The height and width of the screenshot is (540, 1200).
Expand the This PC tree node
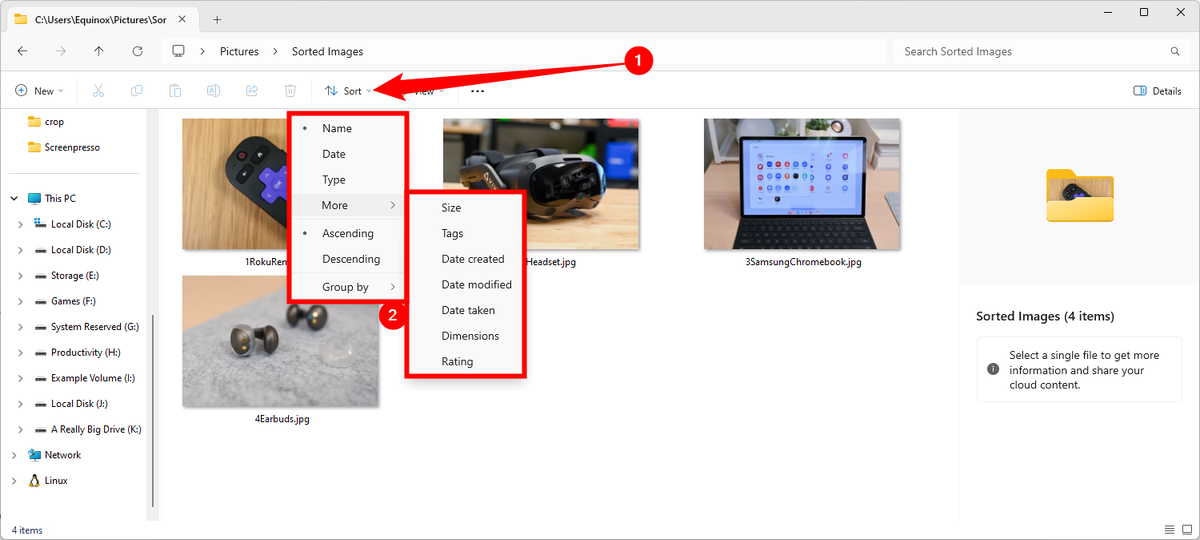[x=14, y=198]
